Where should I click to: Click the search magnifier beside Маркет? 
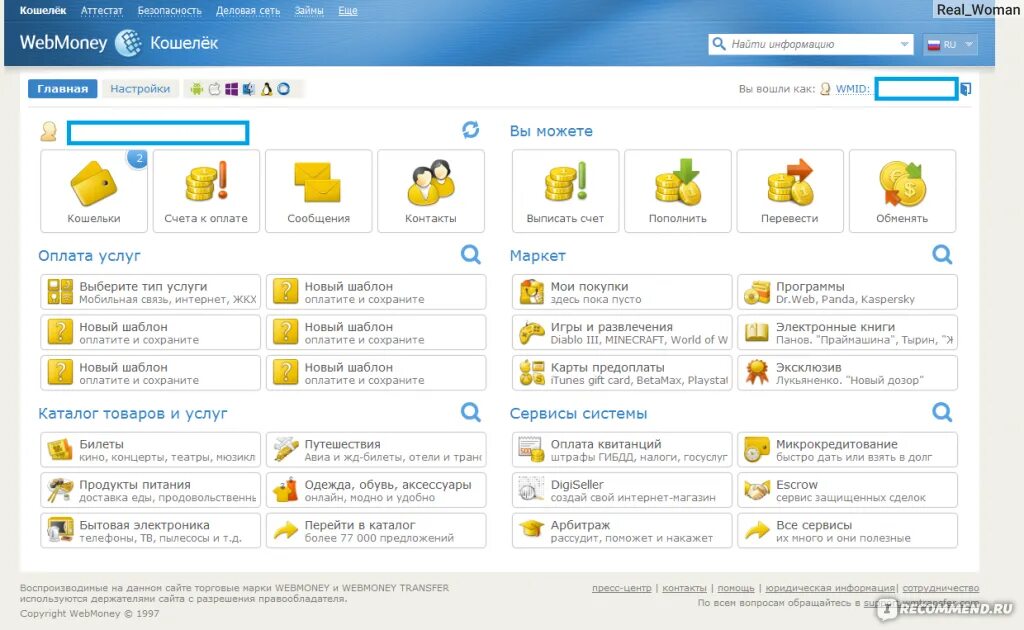942,254
